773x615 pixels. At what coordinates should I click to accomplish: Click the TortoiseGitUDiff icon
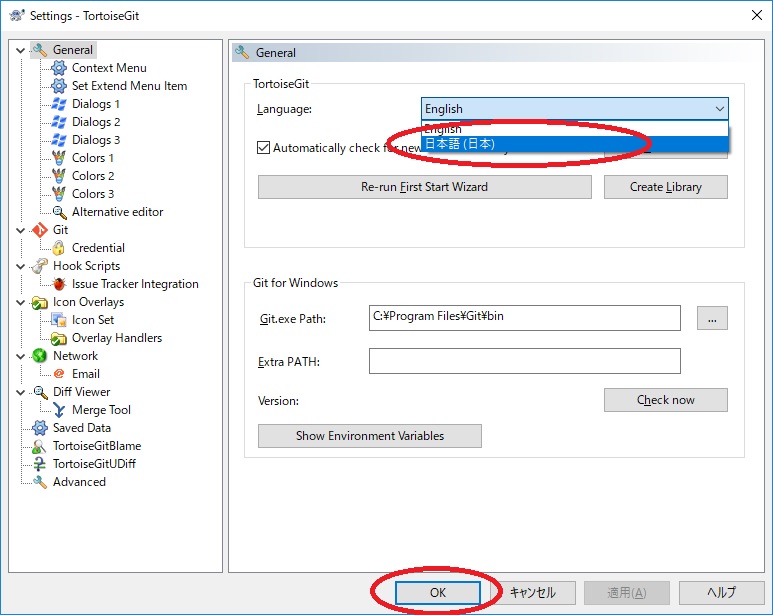coord(39,464)
